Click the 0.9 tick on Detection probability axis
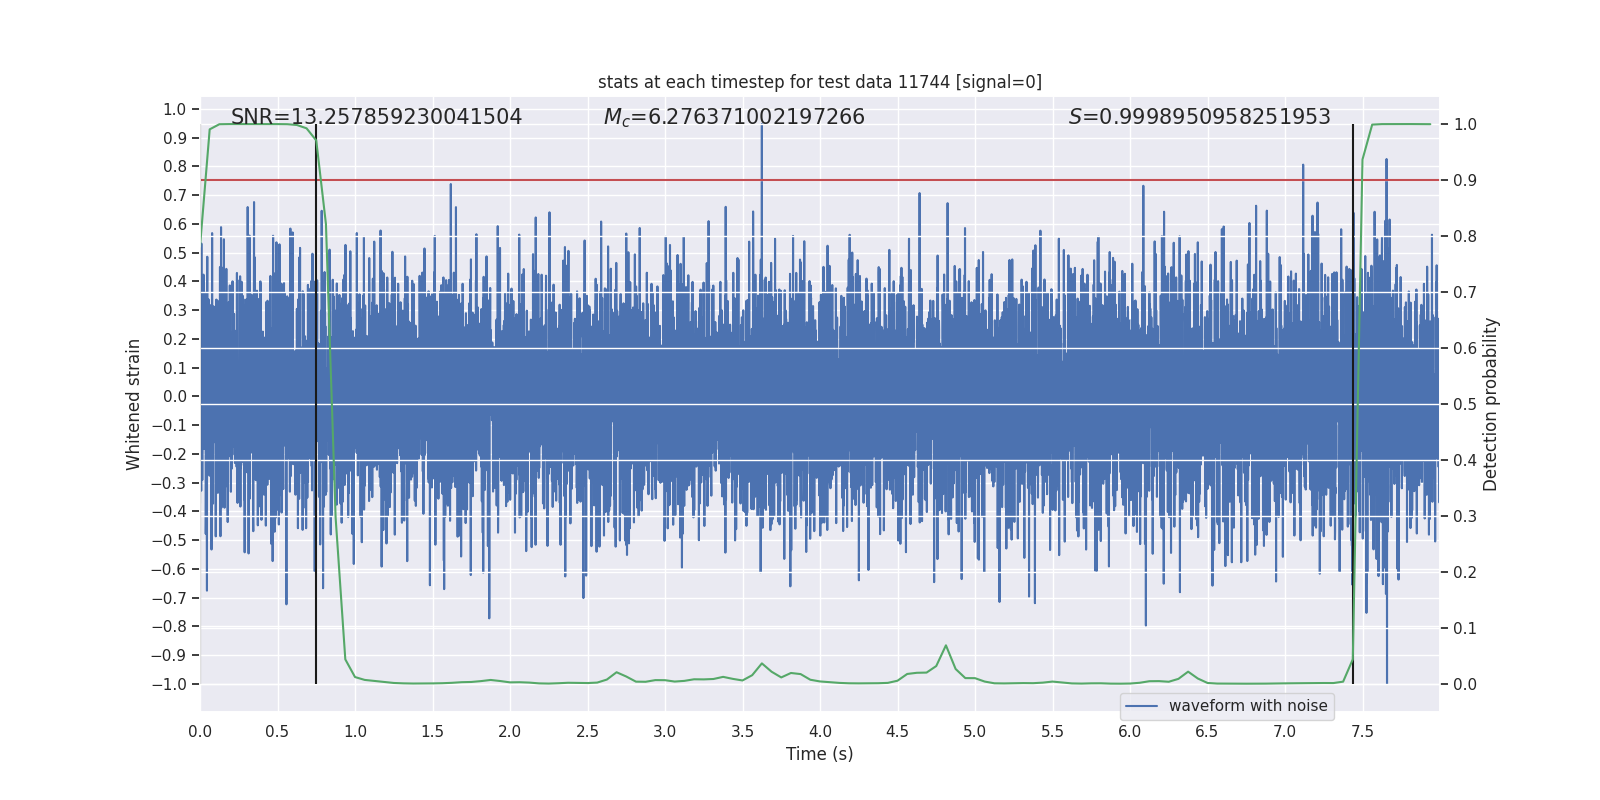The height and width of the screenshot is (800, 1600). point(1465,181)
